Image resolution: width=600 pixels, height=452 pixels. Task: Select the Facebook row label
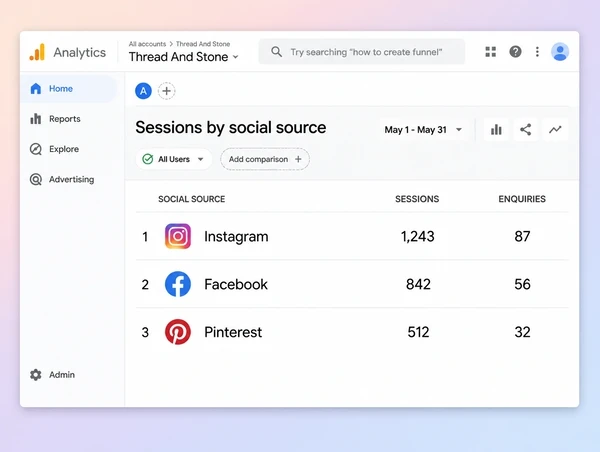point(236,284)
